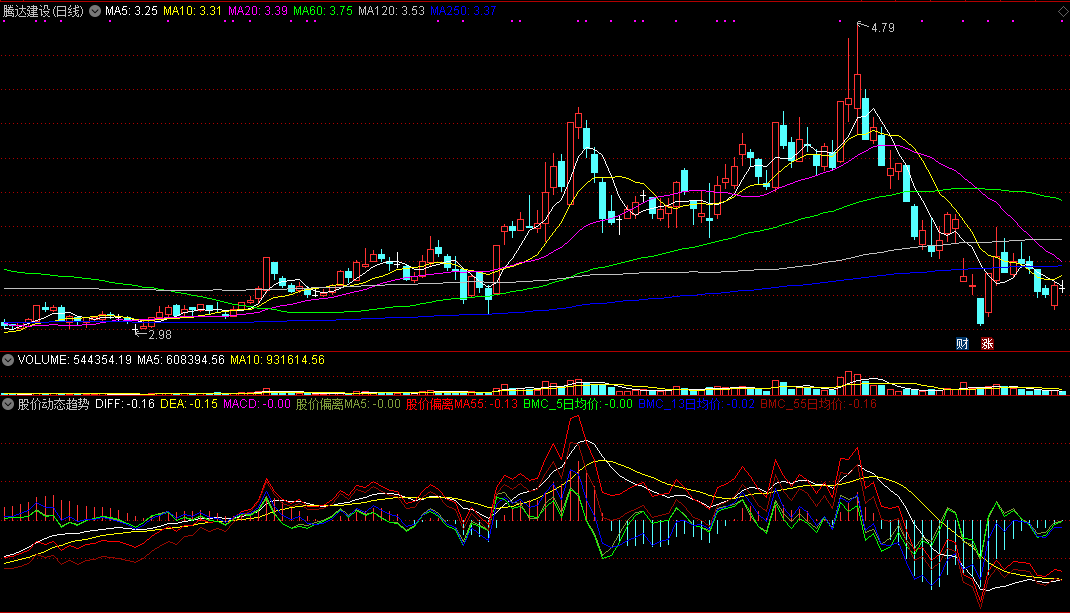This screenshot has width=1070, height=613.
Task: Click the 4.79 high price label
Action: 883,28
